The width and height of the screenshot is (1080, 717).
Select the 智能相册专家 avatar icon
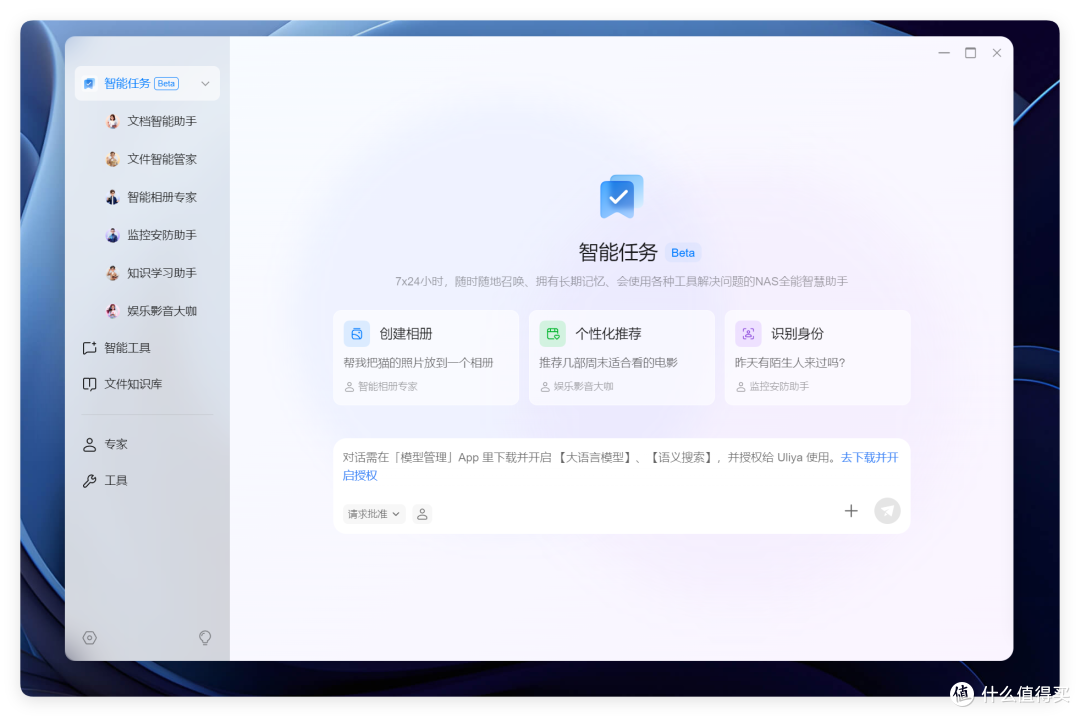[112, 198]
